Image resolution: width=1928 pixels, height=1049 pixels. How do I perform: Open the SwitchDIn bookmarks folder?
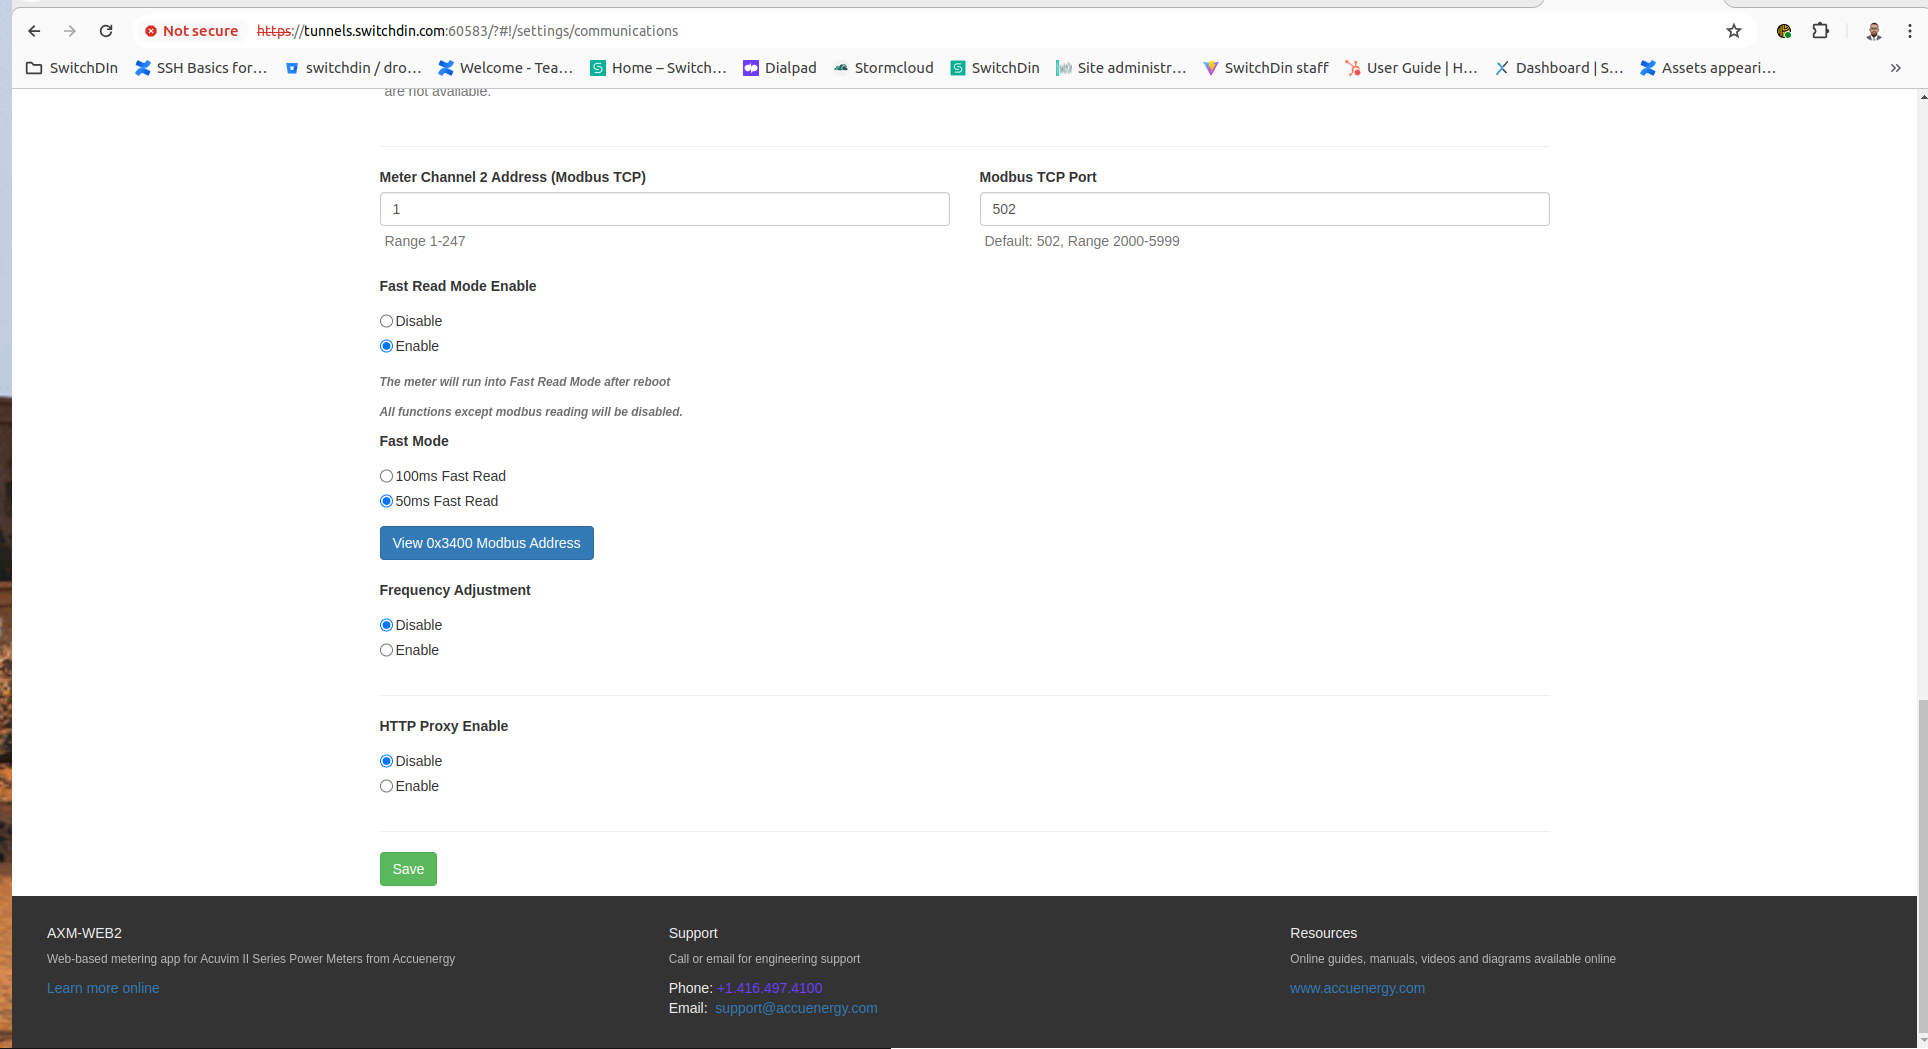point(72,68)
